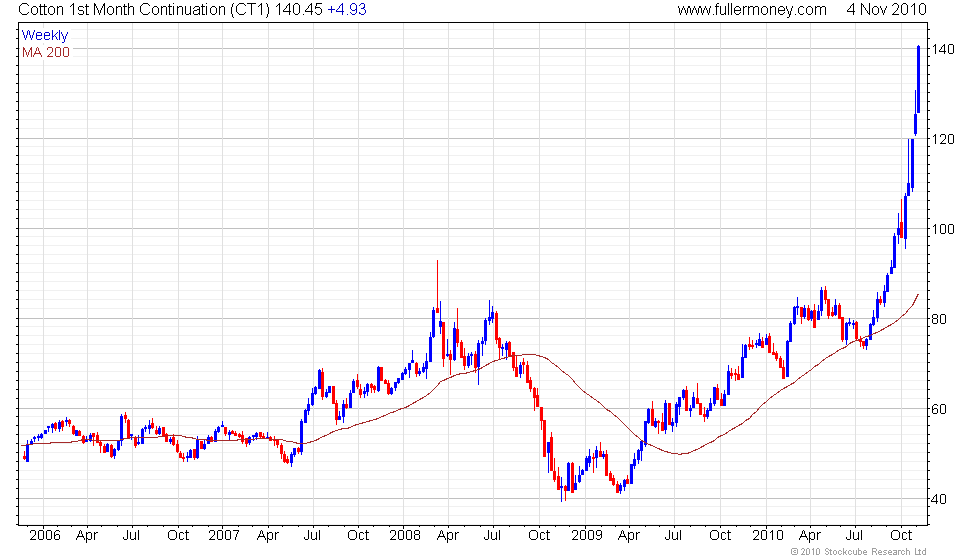This screenshot has height=560, width=980.
Task: Select the "MA 200" legend label
Action: [46, 52]
